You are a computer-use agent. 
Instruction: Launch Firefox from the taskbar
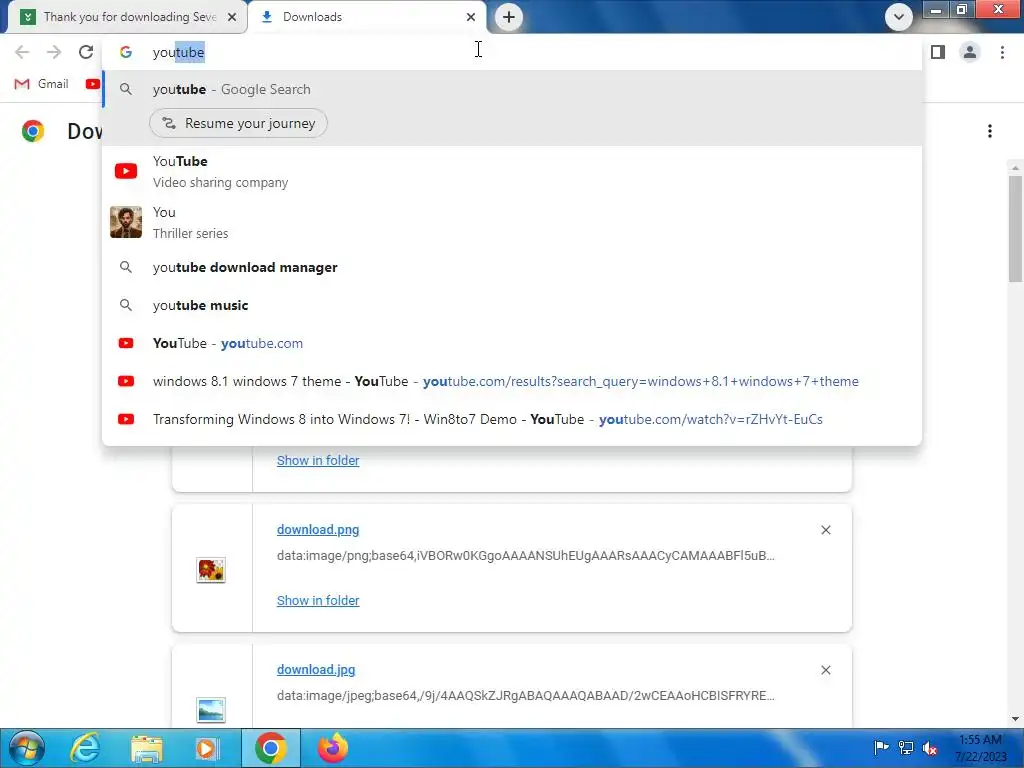pos(332,748)
